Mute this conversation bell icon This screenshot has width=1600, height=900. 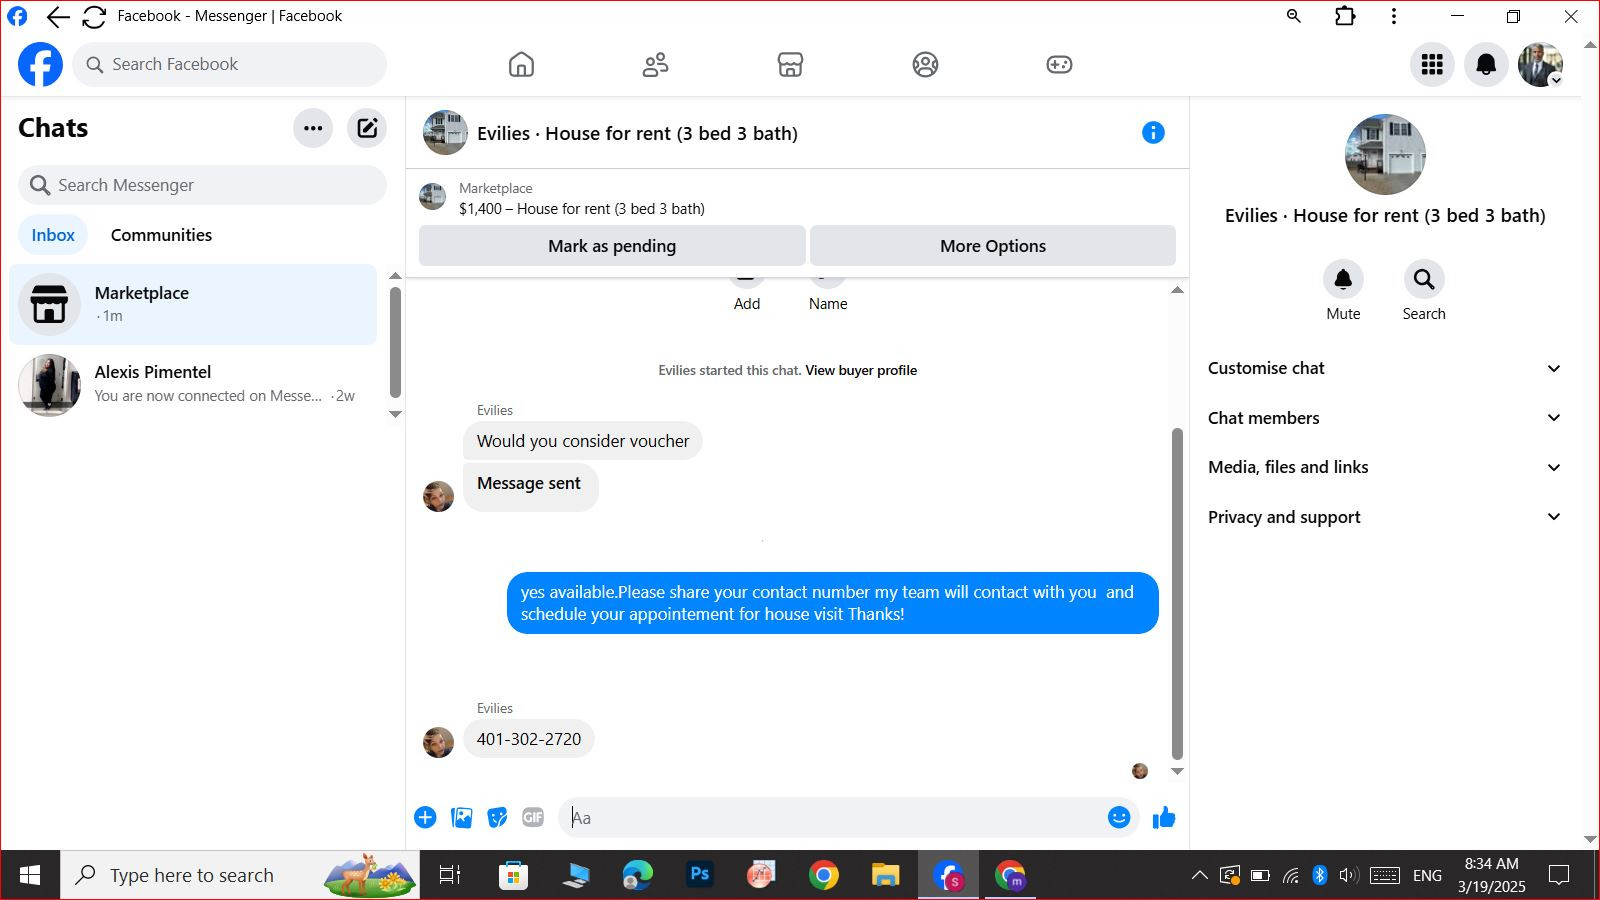[x=1343, y=279]
